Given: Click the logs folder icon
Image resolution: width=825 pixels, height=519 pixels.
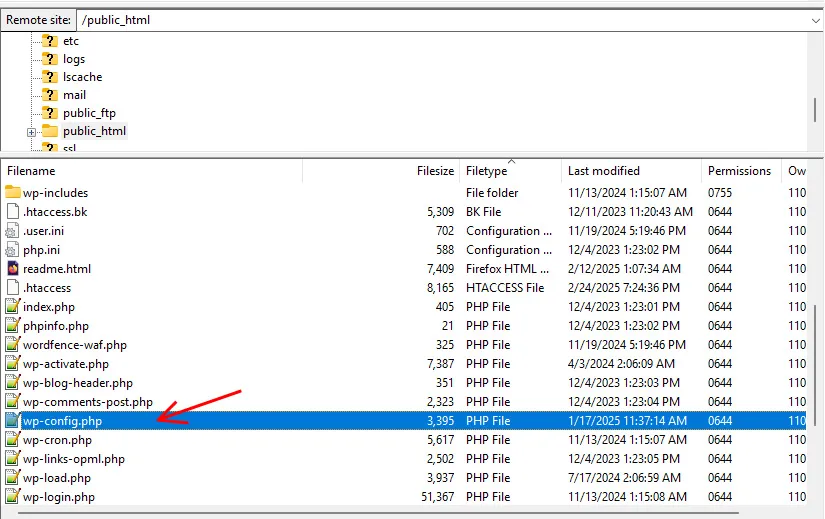Looking at the screenshot, I should coord(50,59).
